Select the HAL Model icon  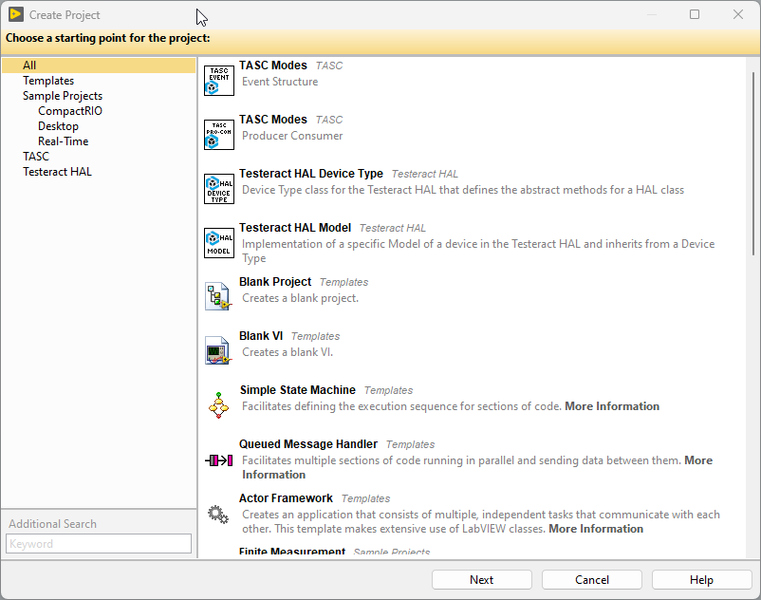tap(219, 243)
